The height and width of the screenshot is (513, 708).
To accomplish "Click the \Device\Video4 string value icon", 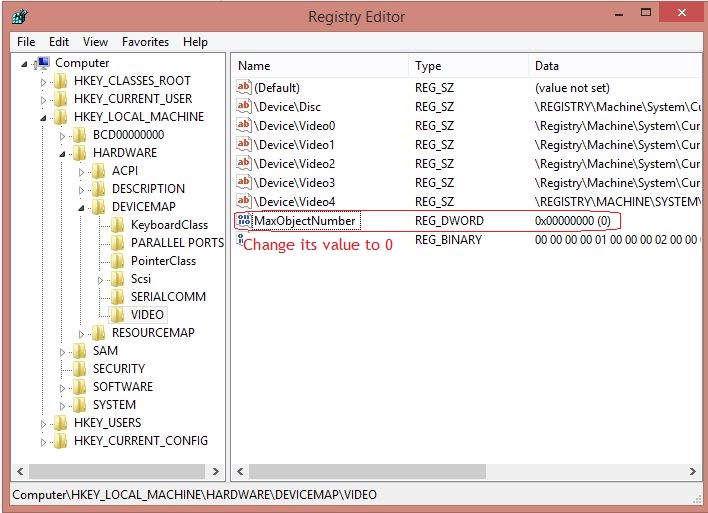I will pos(243,202).
